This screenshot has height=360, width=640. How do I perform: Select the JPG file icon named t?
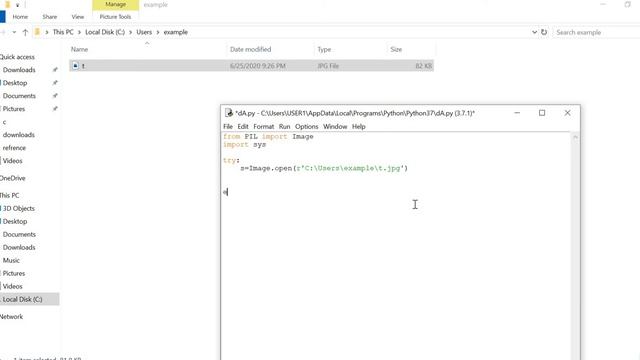point(76,66)
